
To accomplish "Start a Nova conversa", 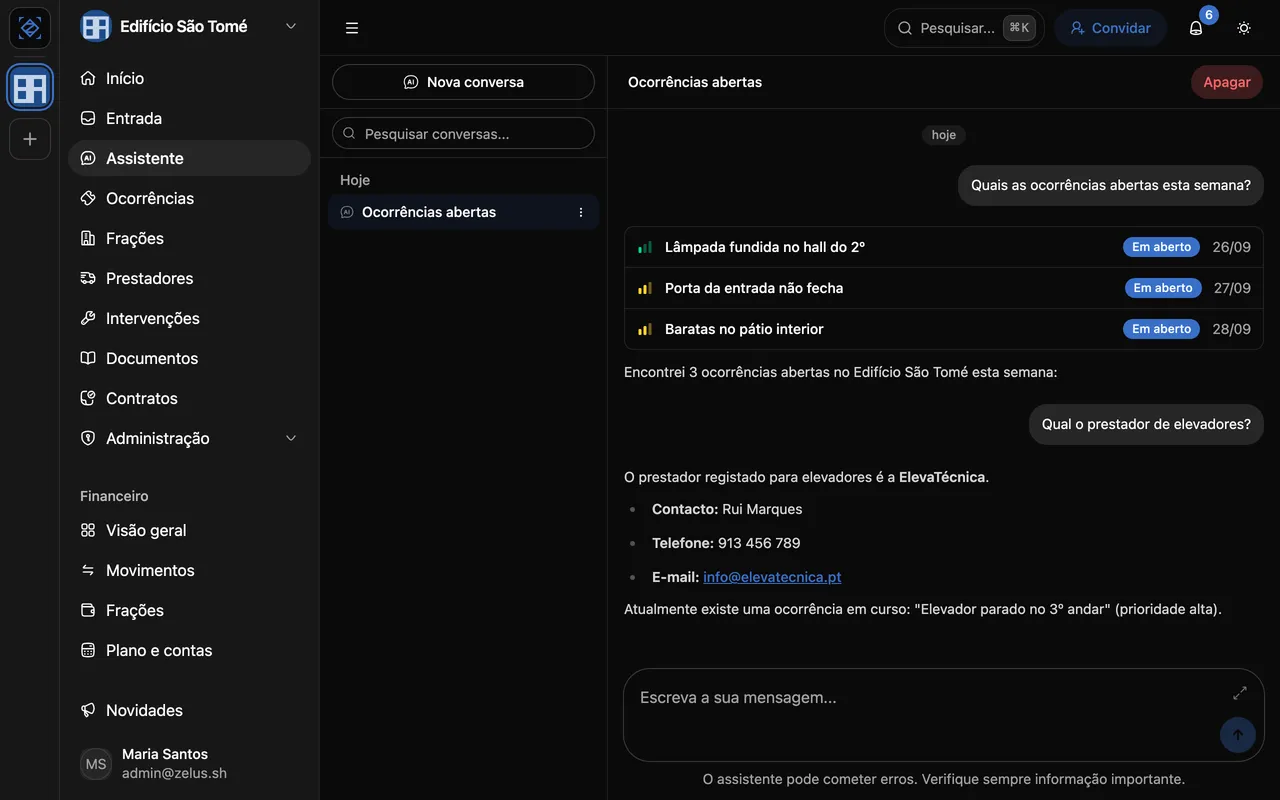I will click(463, 82).
